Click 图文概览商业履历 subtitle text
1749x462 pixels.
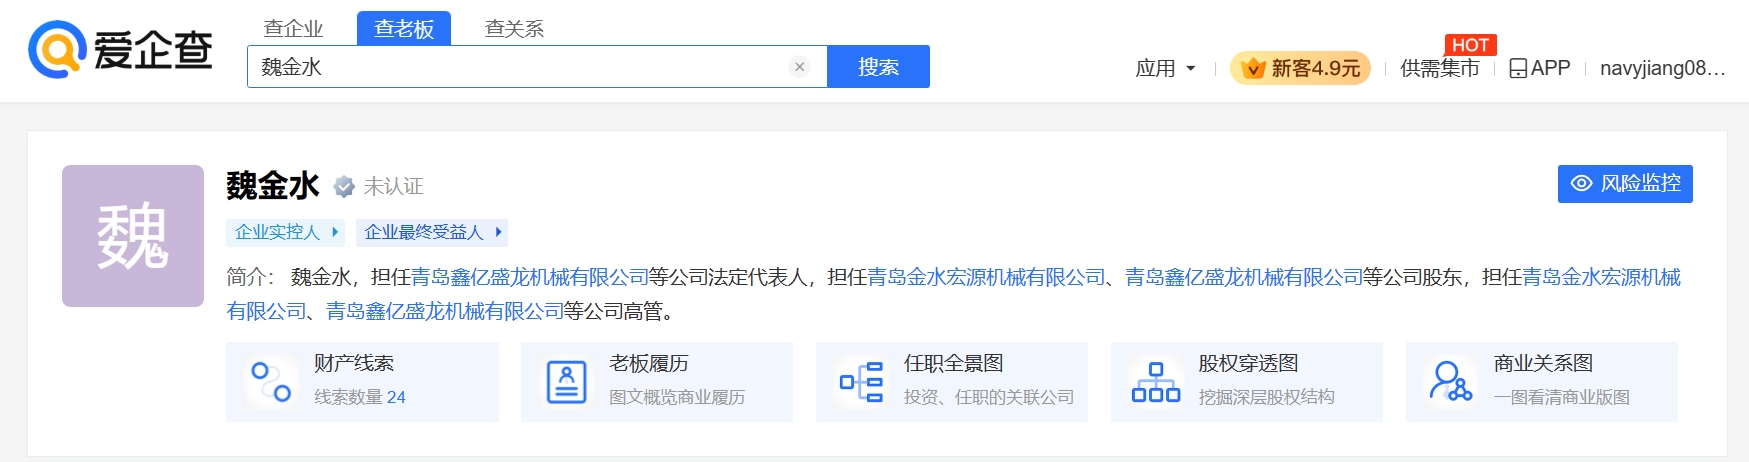click(x=677, y=397)
